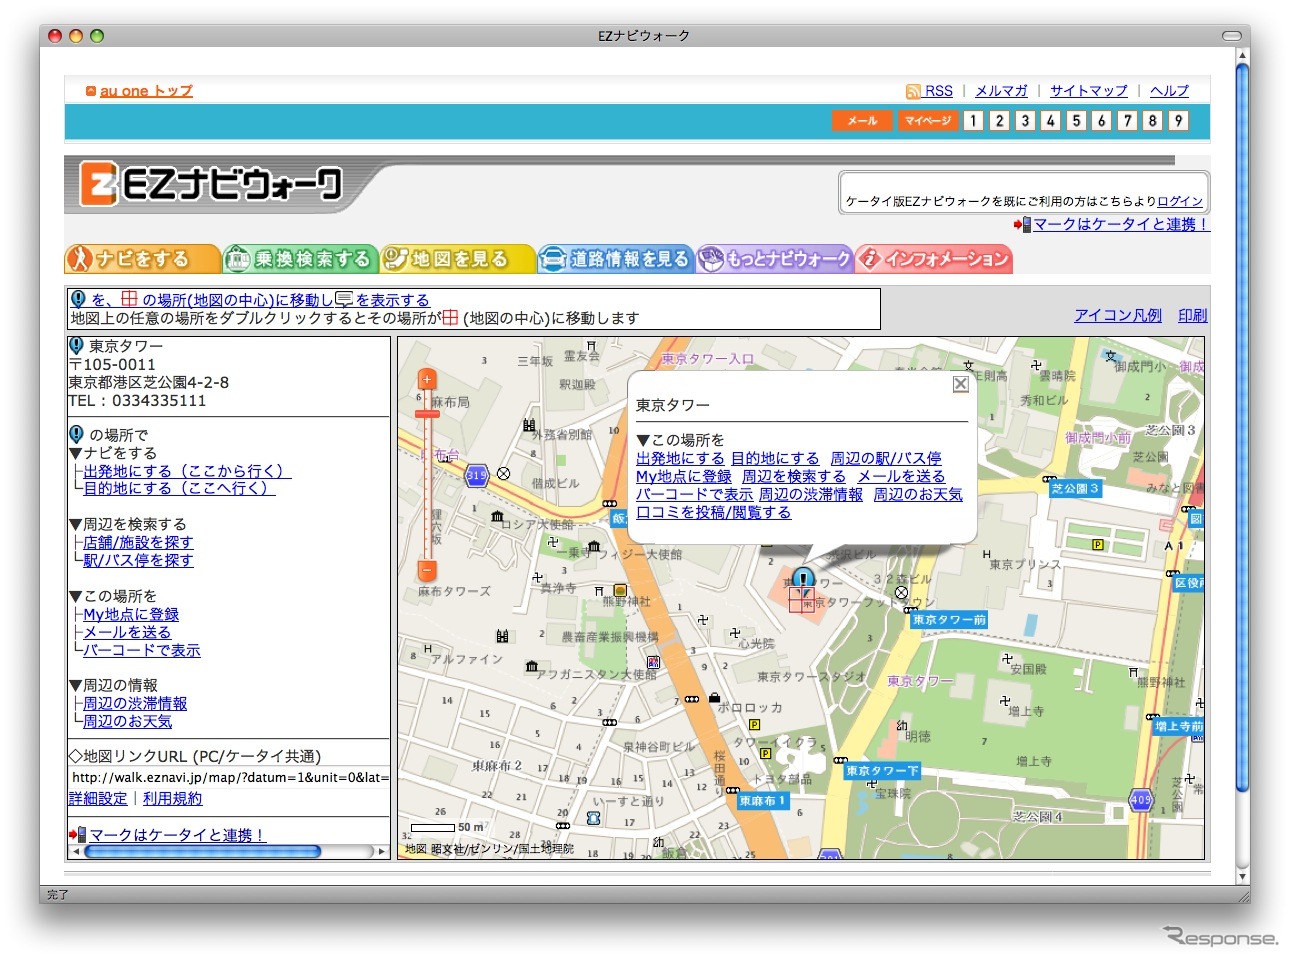Click the 東京タワー下 stop label on map
Viewport: 1290px width, 958px height.
[x=882, y=771]
